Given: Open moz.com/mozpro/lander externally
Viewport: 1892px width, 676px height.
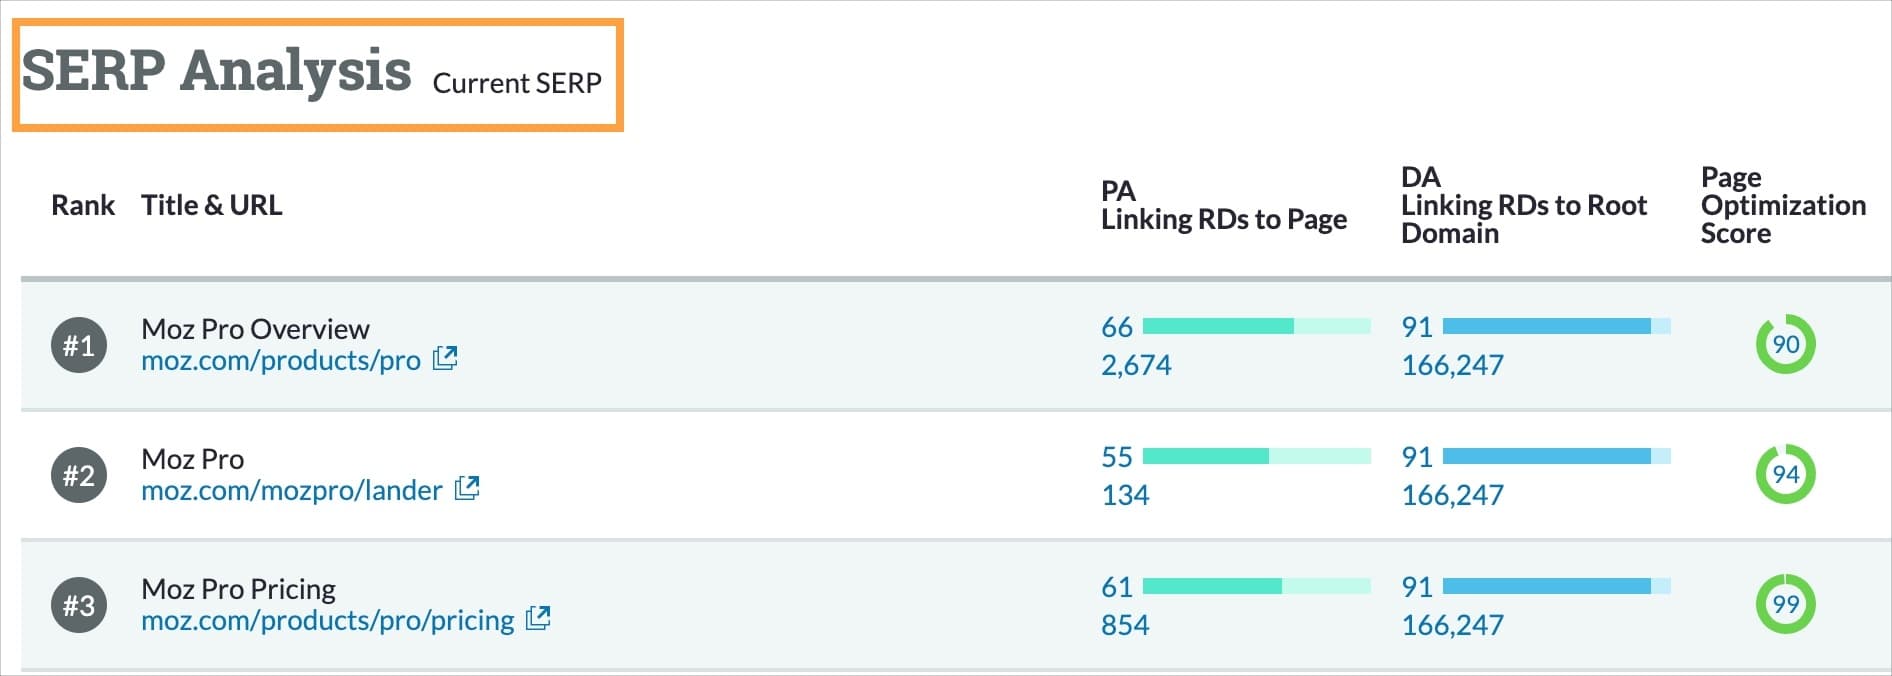Looking at the screenshot, I should tap(467, 489).
